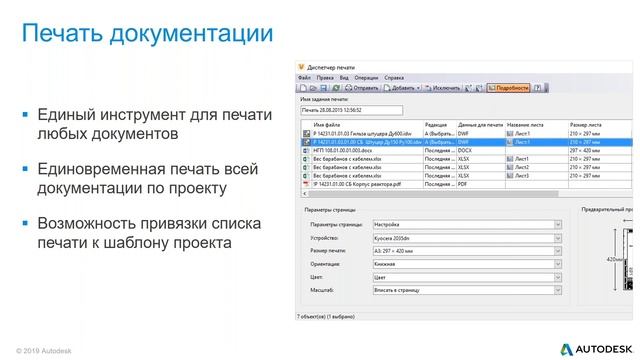Image resolution: width=640 pixels, height=360 pixels.
Task: Sort by the Данные для печати column header
Action: tap(481, 125)
